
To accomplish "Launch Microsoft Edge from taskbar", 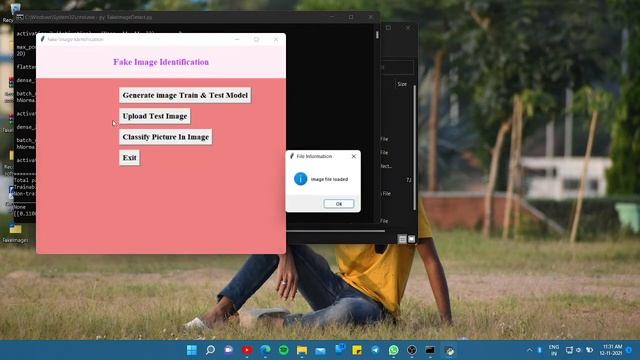I will coord(265,350).
